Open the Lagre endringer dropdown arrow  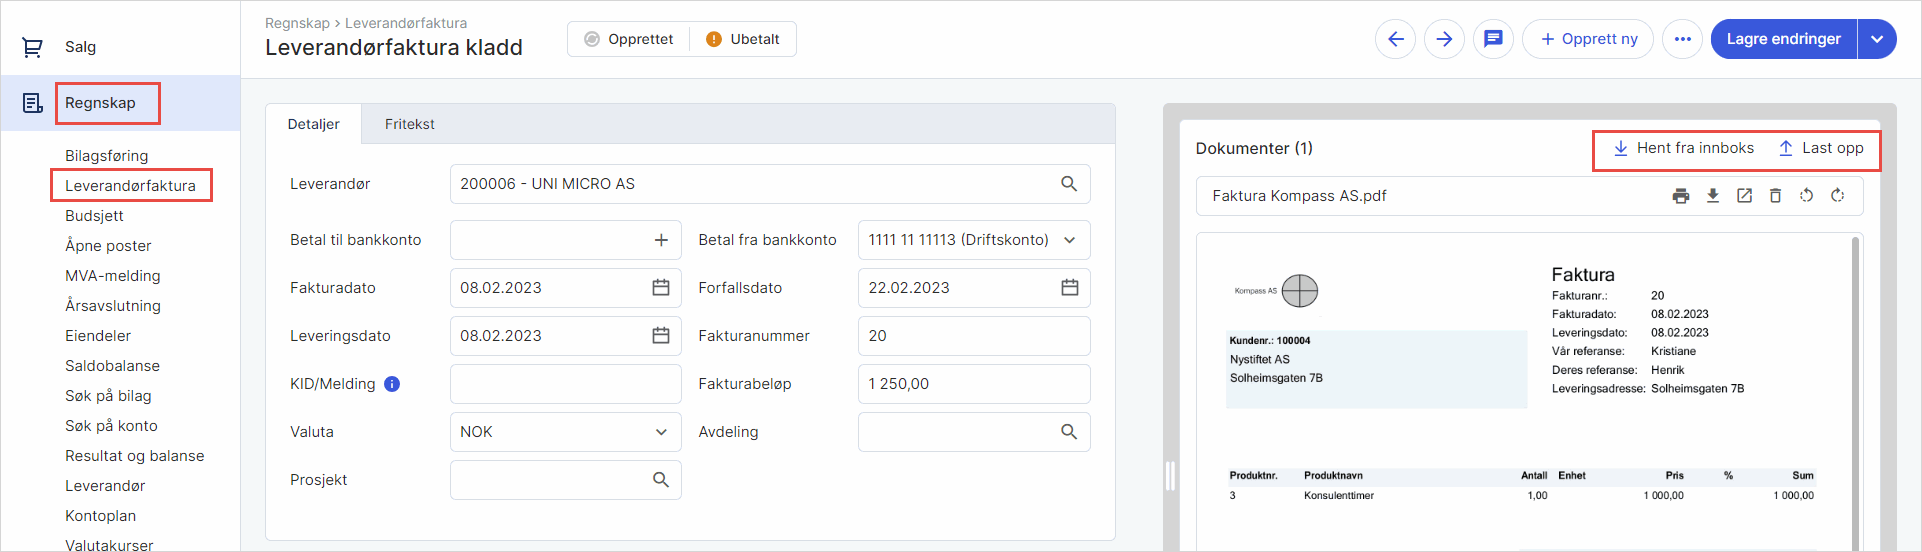1877,39
